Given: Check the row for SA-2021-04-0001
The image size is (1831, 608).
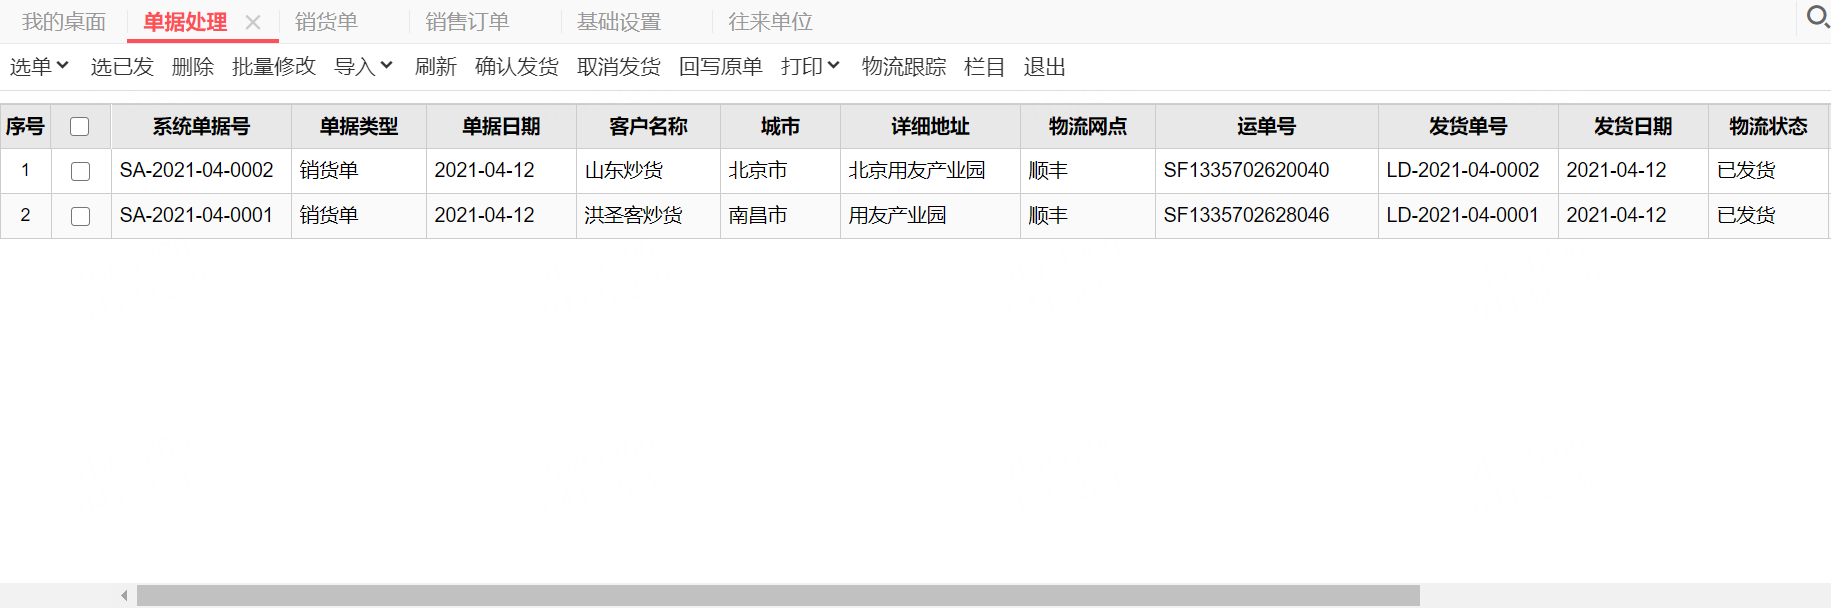Looking at the screenshot, I should (80, 216).
